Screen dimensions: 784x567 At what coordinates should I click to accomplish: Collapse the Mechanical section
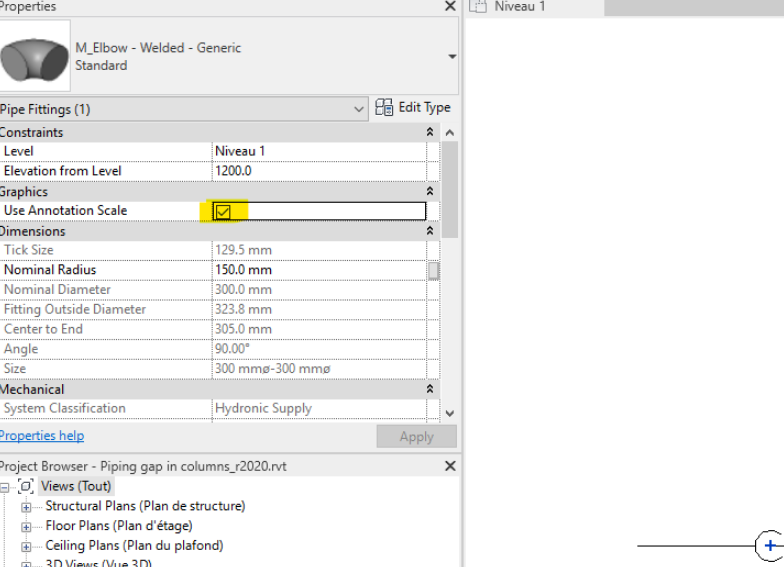(430, 389)
